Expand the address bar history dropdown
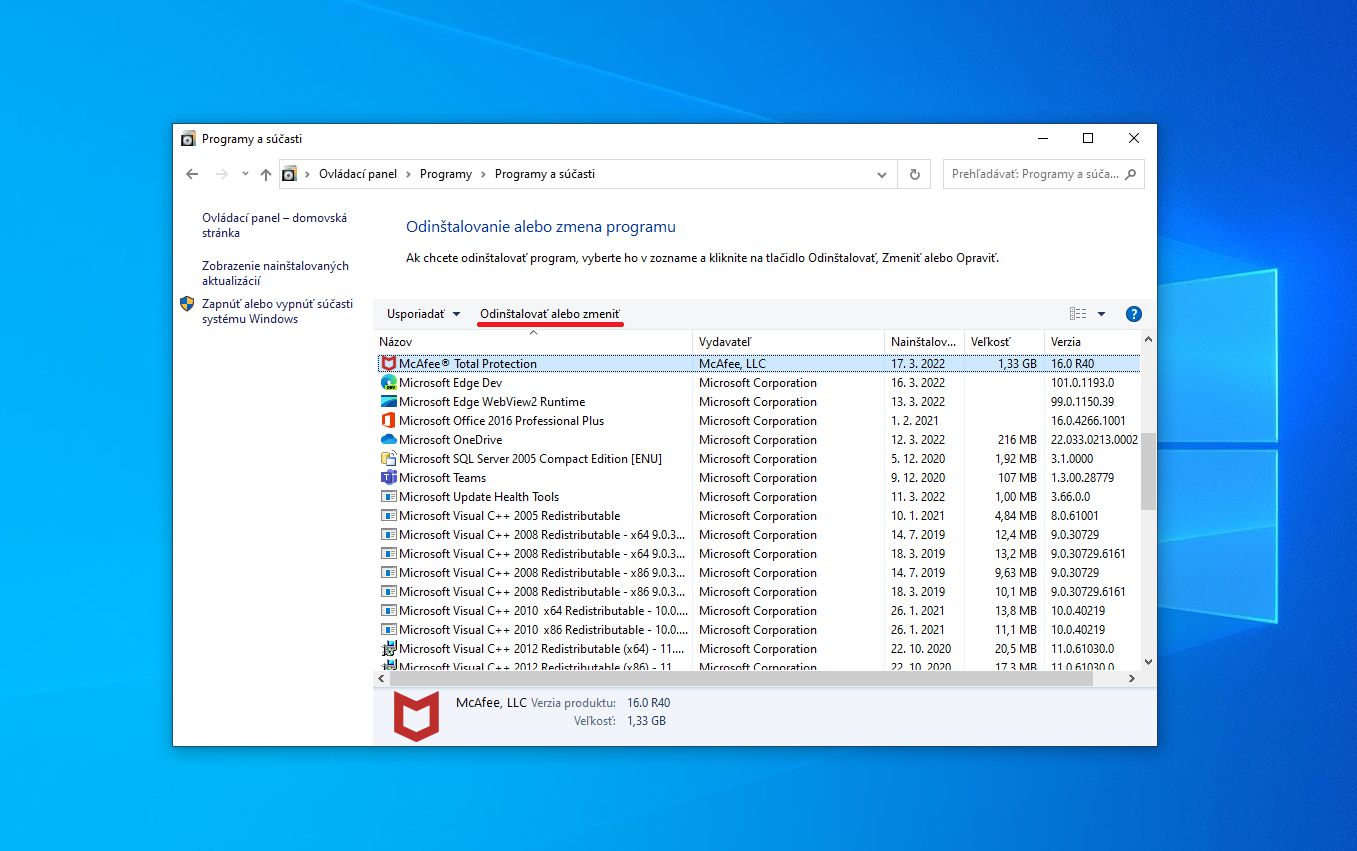The width and height of the screenshot is (1357, 851). pos(881,174)
